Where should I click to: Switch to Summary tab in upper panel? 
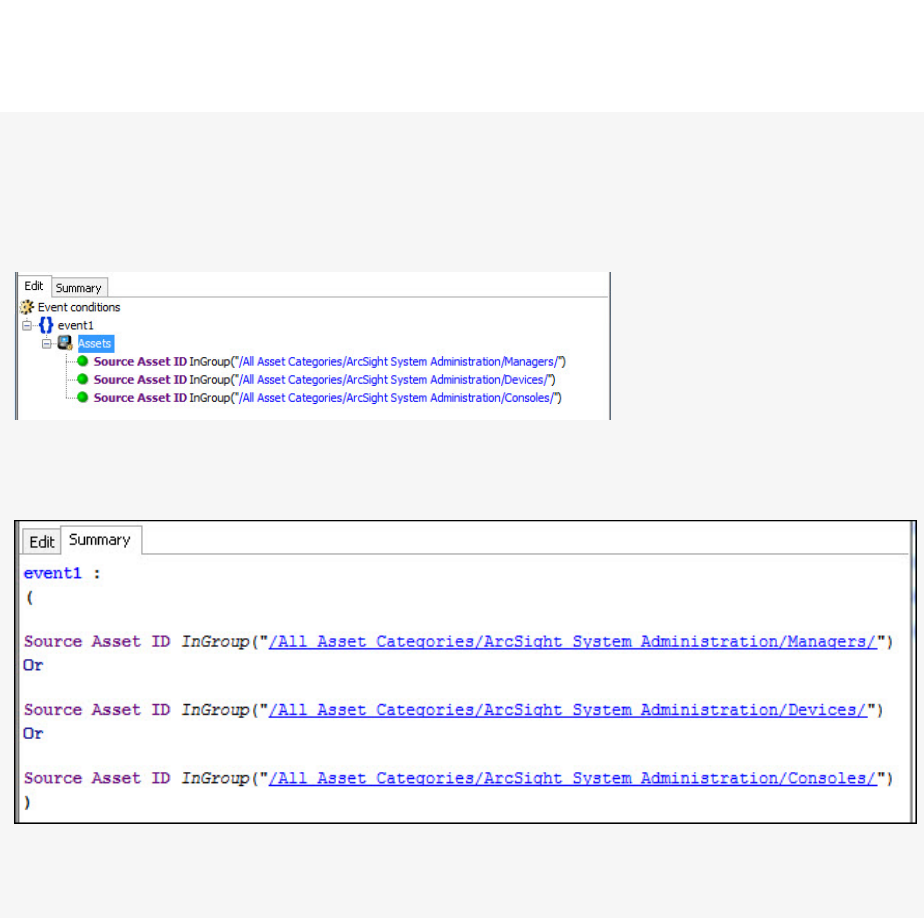(x=79, y=288)
